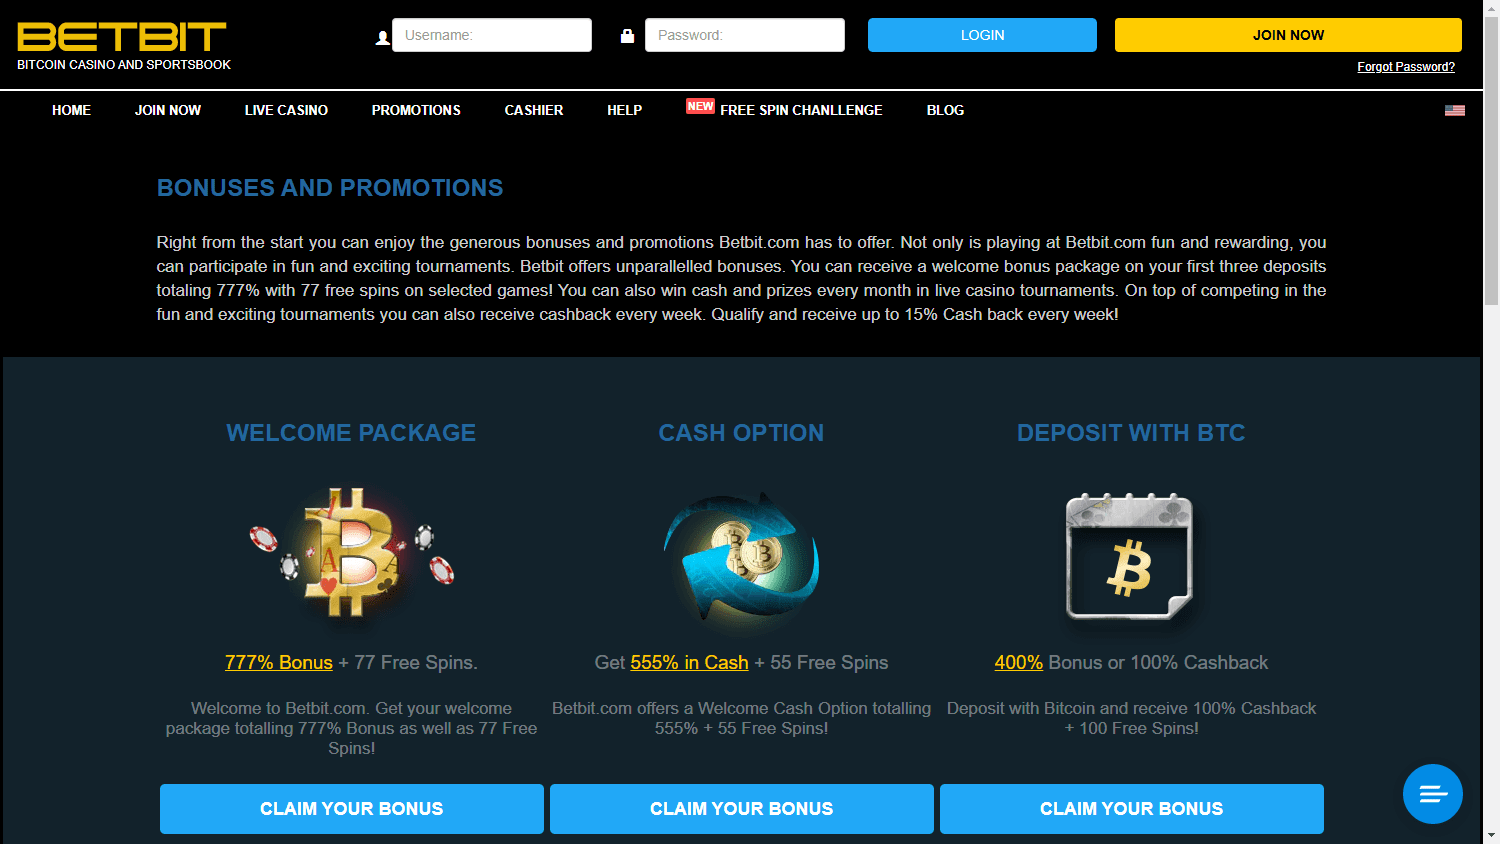Open the 777% Bonus link
Image resolution: width=1500 pixels, height=844 pixels.
tap(279, 662)
